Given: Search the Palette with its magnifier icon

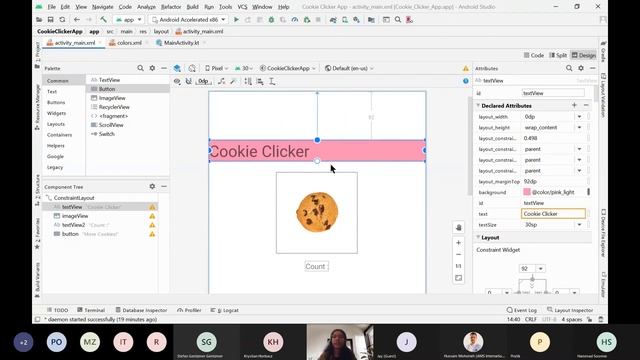Looking at the screenshot, I should pyautogui.click(x=140, y=68).
